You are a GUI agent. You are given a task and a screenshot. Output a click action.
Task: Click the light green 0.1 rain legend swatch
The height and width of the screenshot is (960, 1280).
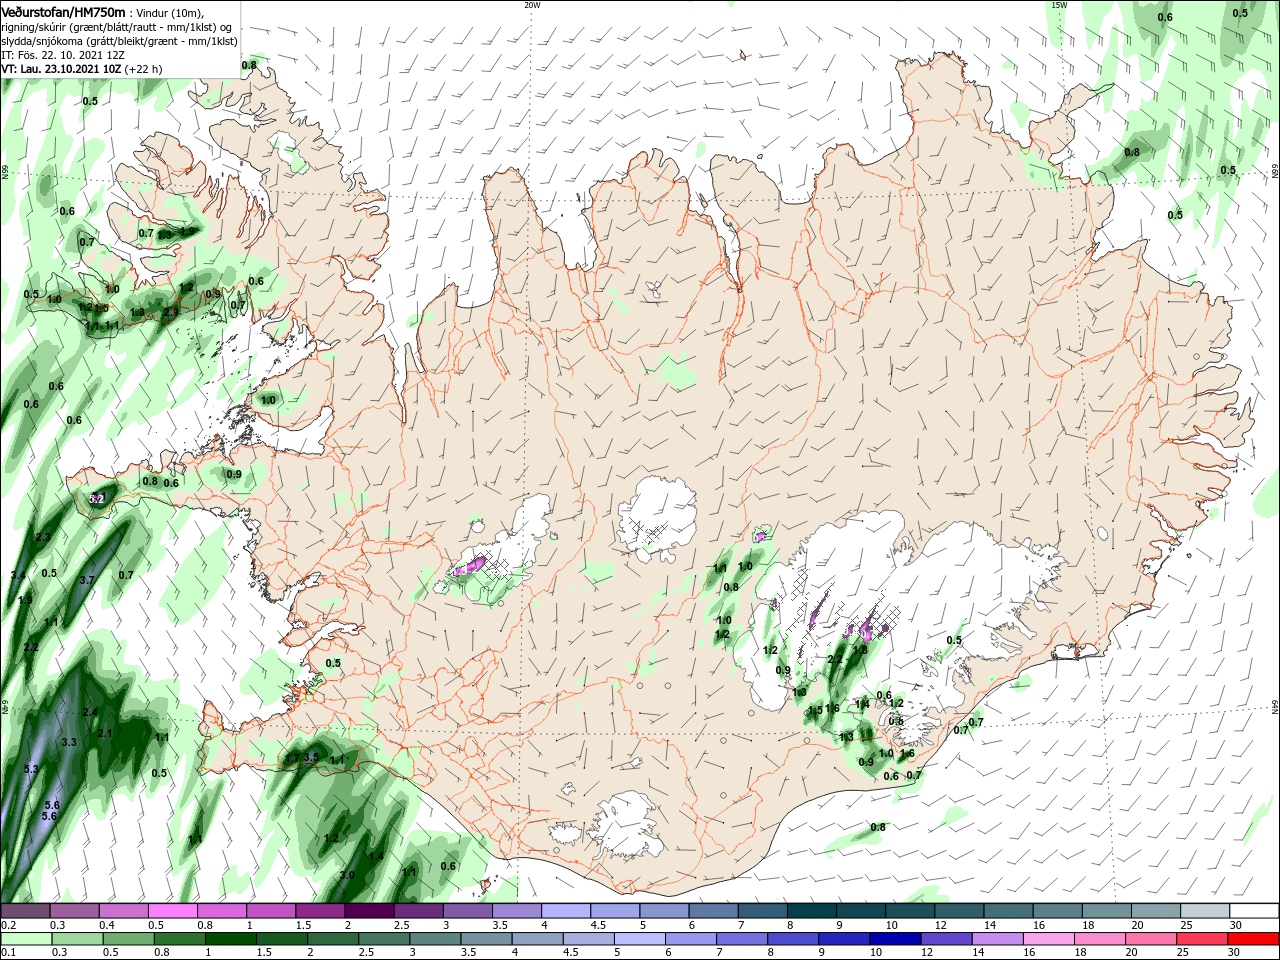tap(25, 939)
